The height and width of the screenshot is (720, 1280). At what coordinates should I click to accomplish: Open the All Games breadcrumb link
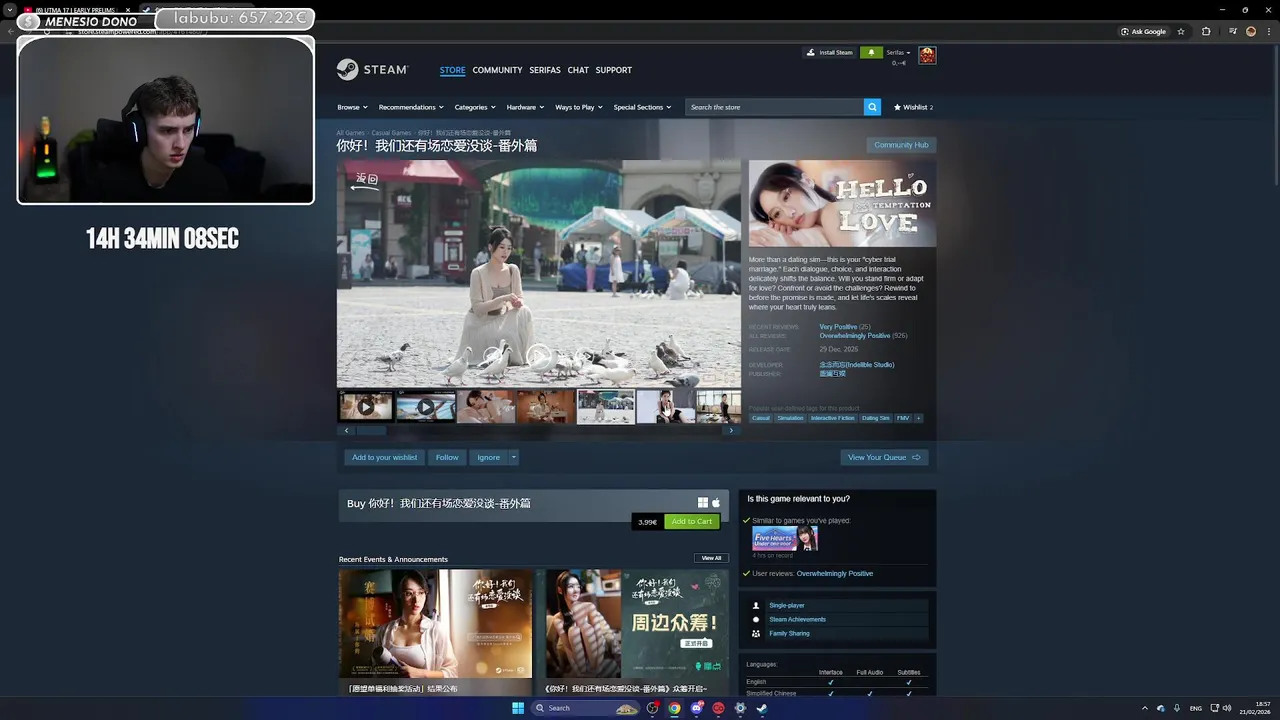pos(350,132)
